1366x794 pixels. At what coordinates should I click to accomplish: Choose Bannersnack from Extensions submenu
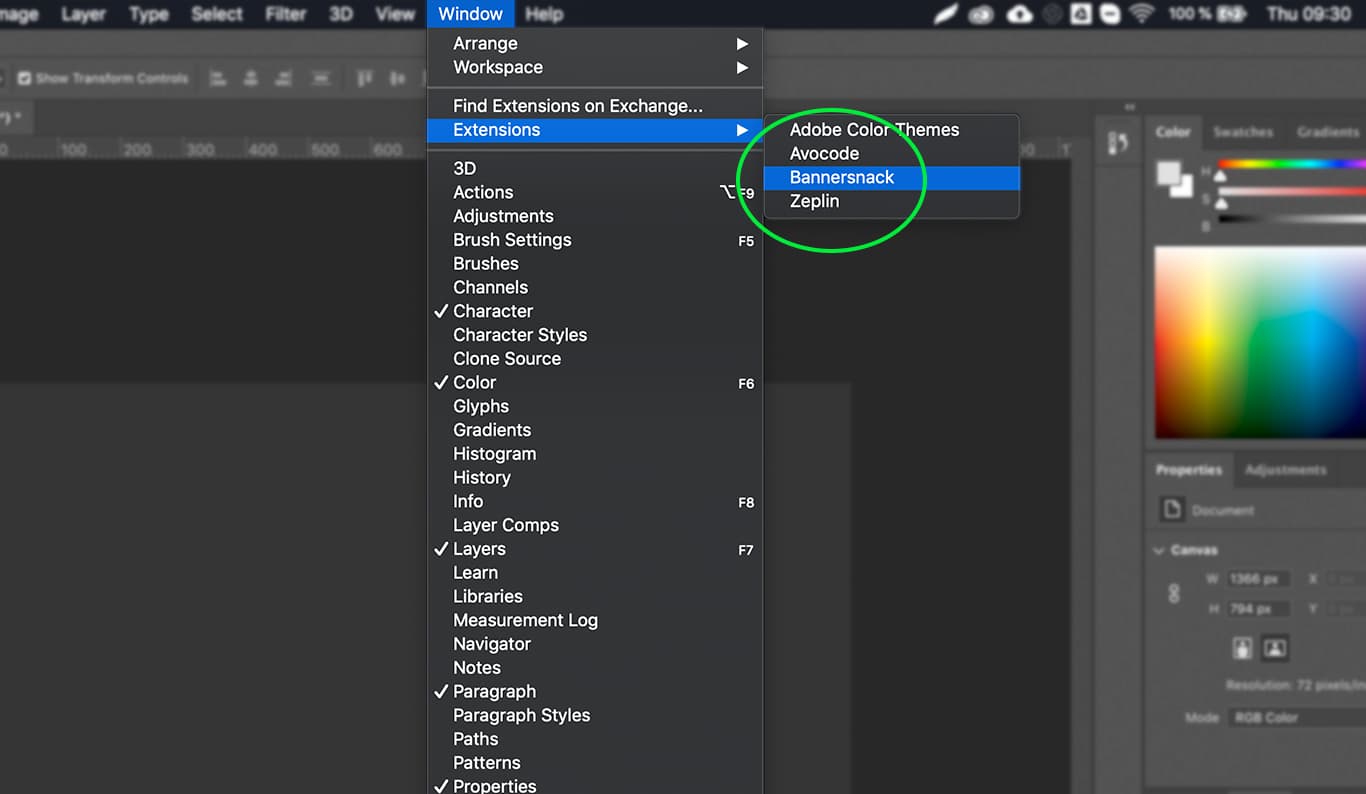tap(892, 177)
